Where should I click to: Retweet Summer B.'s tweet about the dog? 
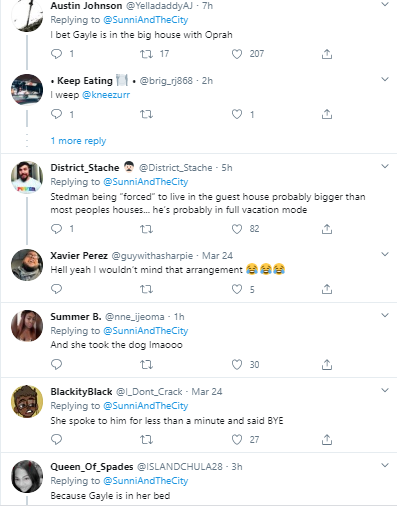pos(146,364)
